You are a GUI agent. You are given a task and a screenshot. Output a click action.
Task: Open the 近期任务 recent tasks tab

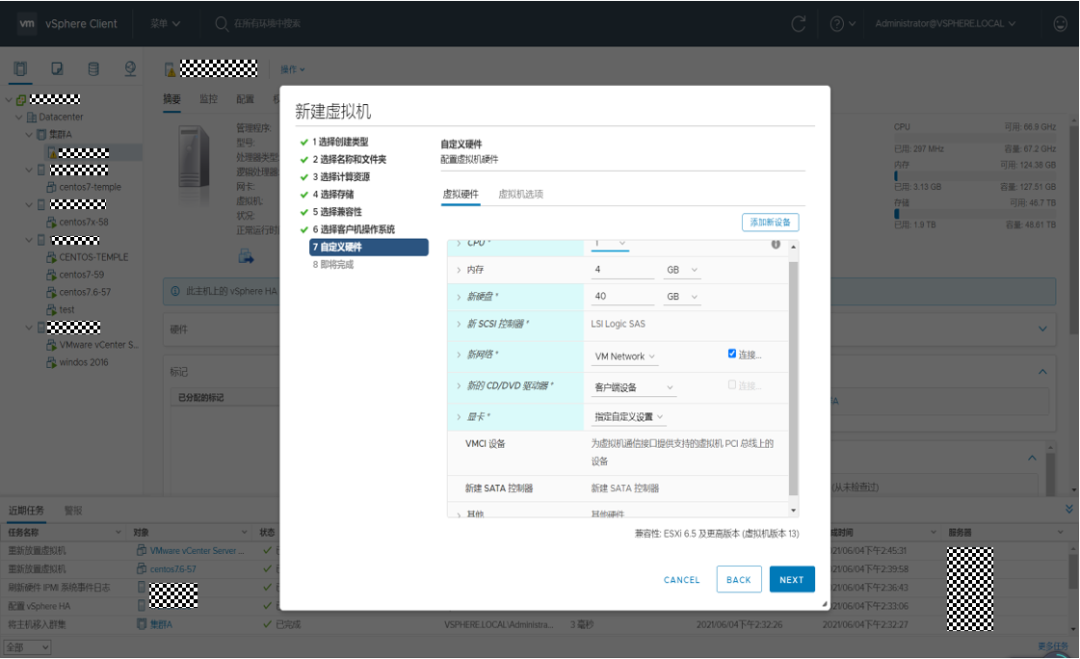(x=26, y=511)
